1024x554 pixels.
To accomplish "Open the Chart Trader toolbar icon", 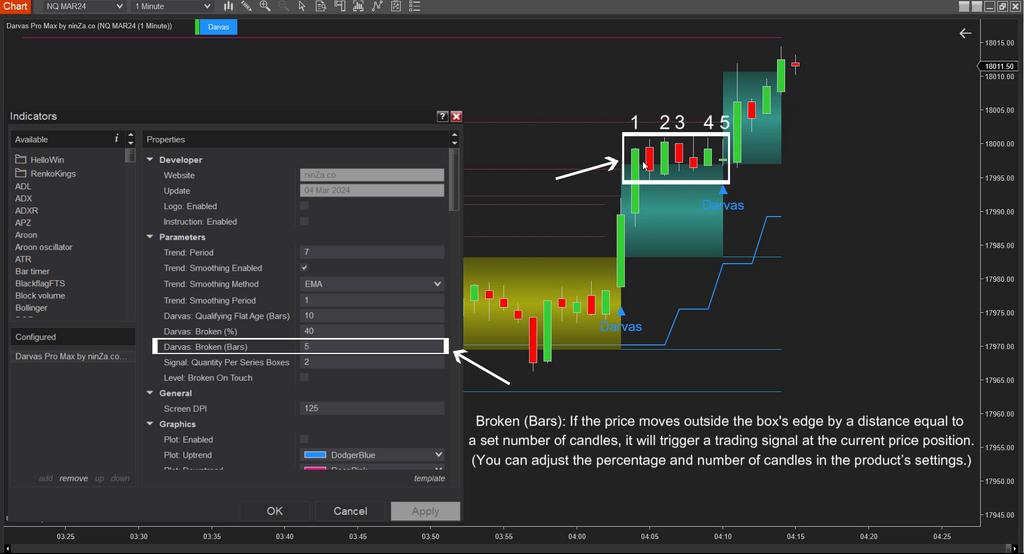I will pyautogui.click(x=340, y=6).
